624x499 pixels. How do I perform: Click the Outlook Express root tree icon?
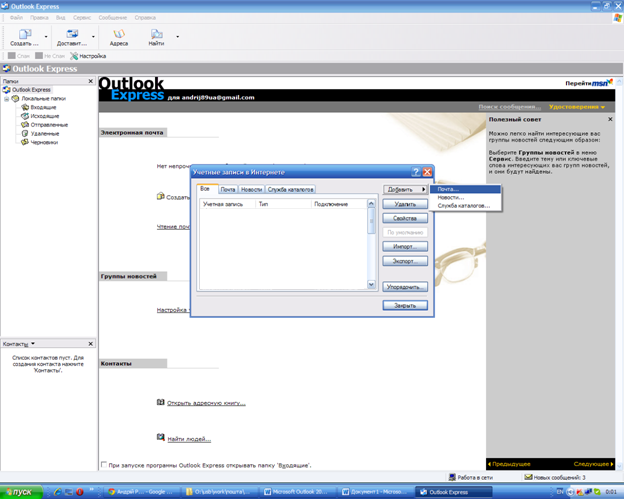[6, 90]
